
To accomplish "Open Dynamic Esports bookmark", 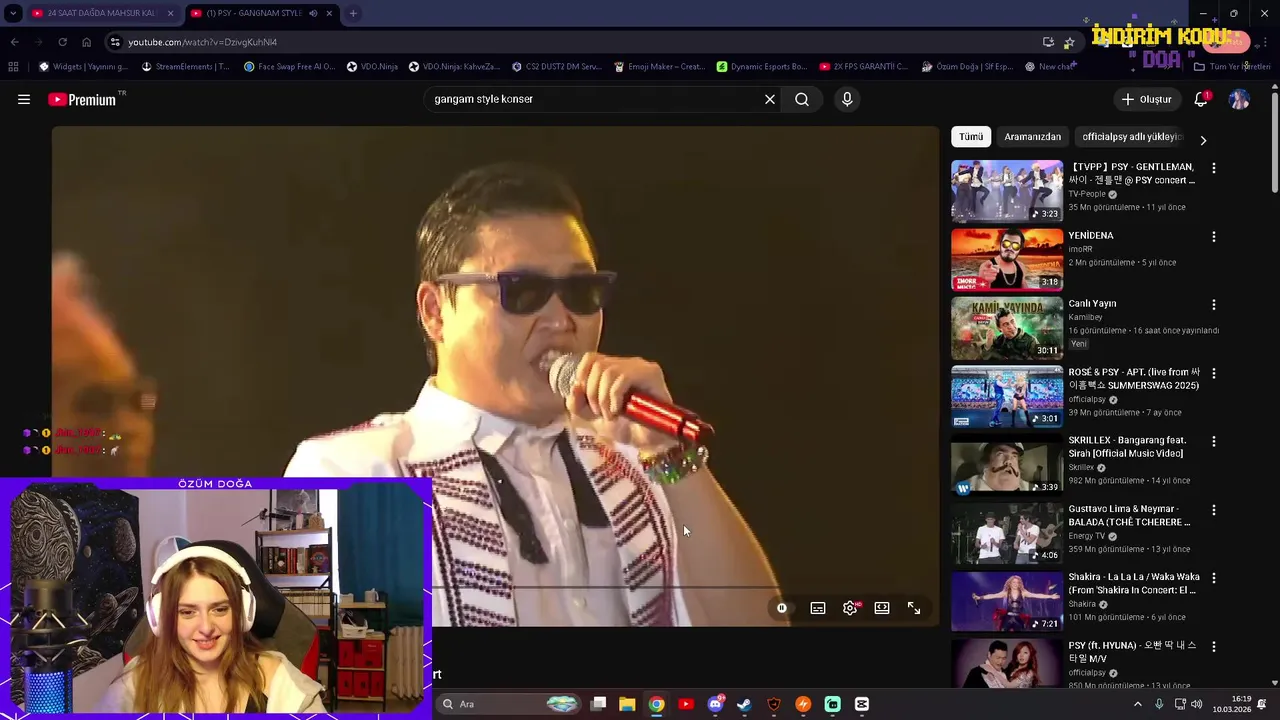I will pyautogui.click(x=762, y=67).
